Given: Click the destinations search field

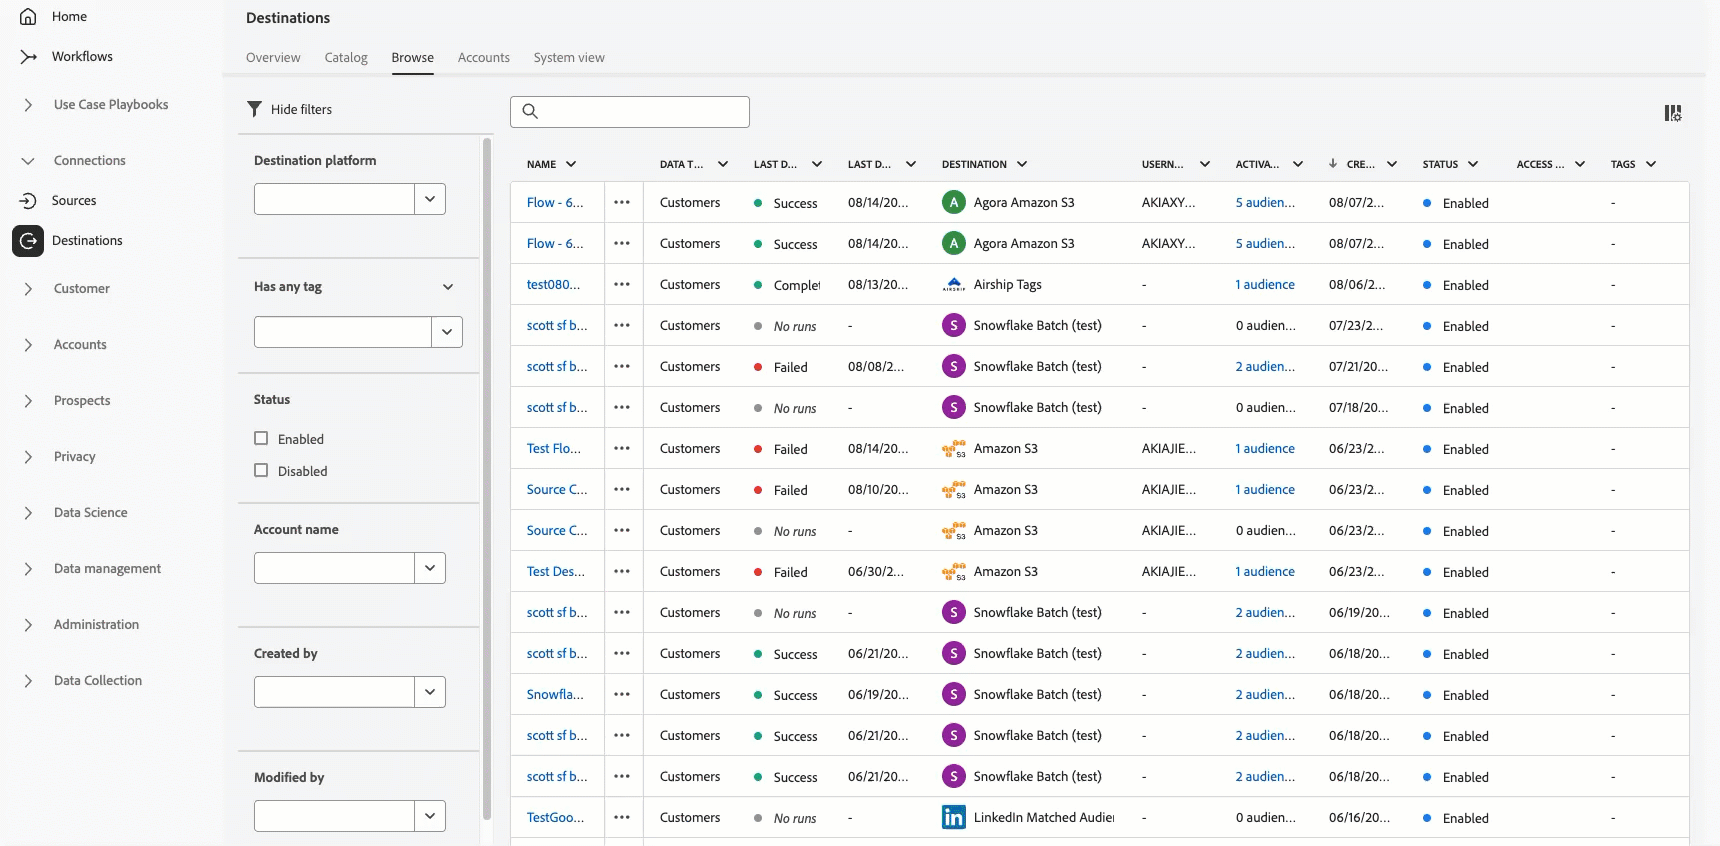Looking at the screenshot, I should pos(640,112).
